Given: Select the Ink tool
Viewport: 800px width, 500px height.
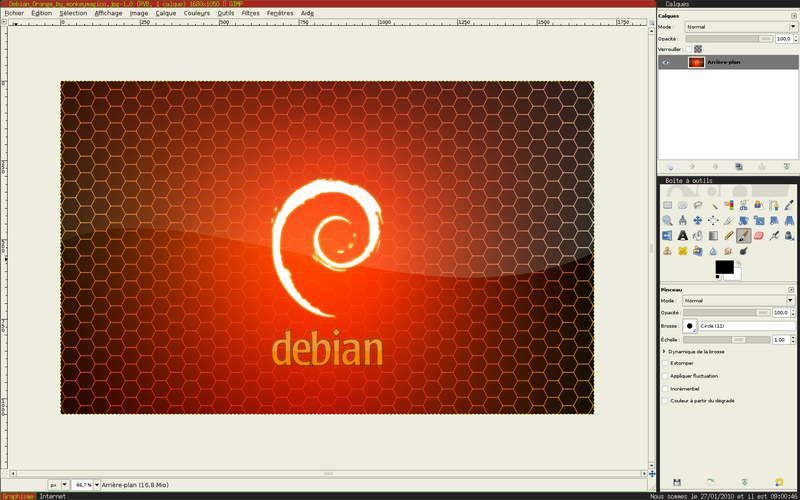Looking at the screenshot, I should (789, 236).
